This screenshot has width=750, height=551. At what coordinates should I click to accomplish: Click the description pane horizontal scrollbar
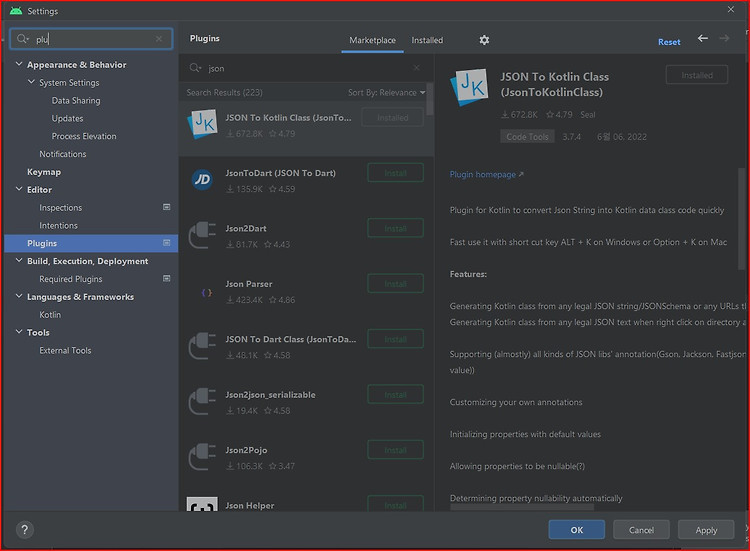(522, 507)
